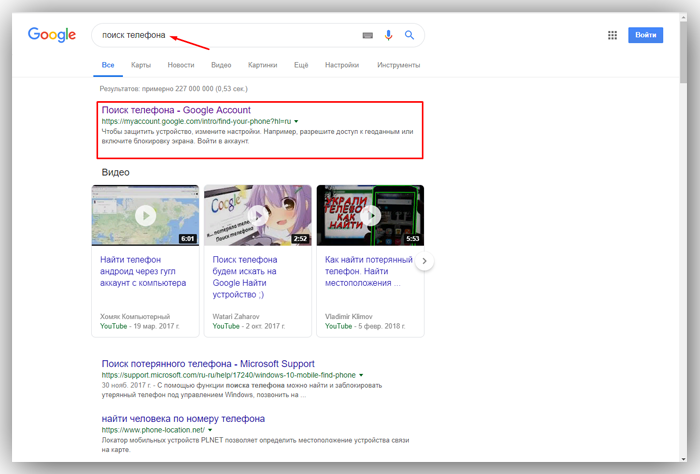
Task: Click the search input with поиск телефона
Action: [x=228, y=35]
